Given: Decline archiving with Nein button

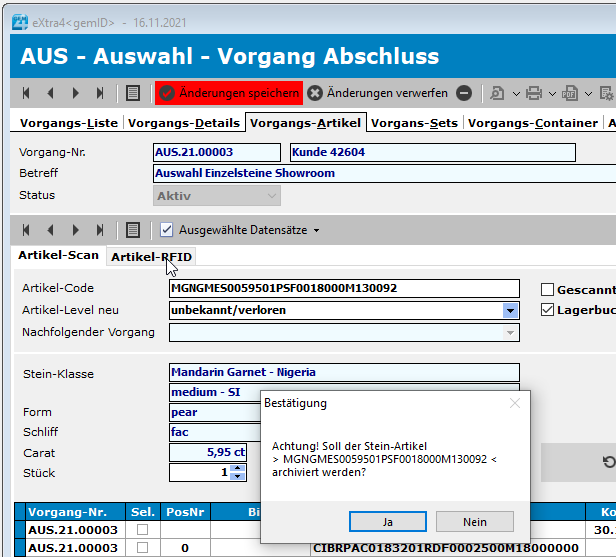Looking at the screenshot, I should pos(475,522).
